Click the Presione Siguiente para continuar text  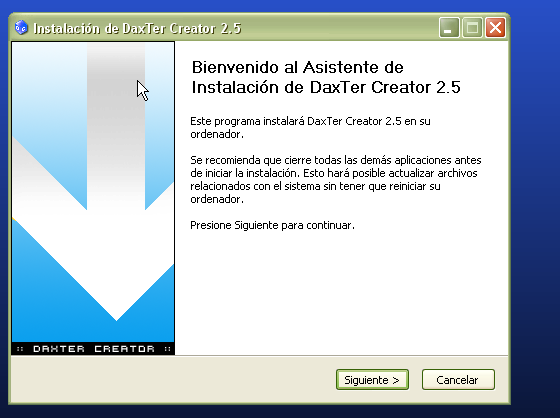click(x=272, y=225)
